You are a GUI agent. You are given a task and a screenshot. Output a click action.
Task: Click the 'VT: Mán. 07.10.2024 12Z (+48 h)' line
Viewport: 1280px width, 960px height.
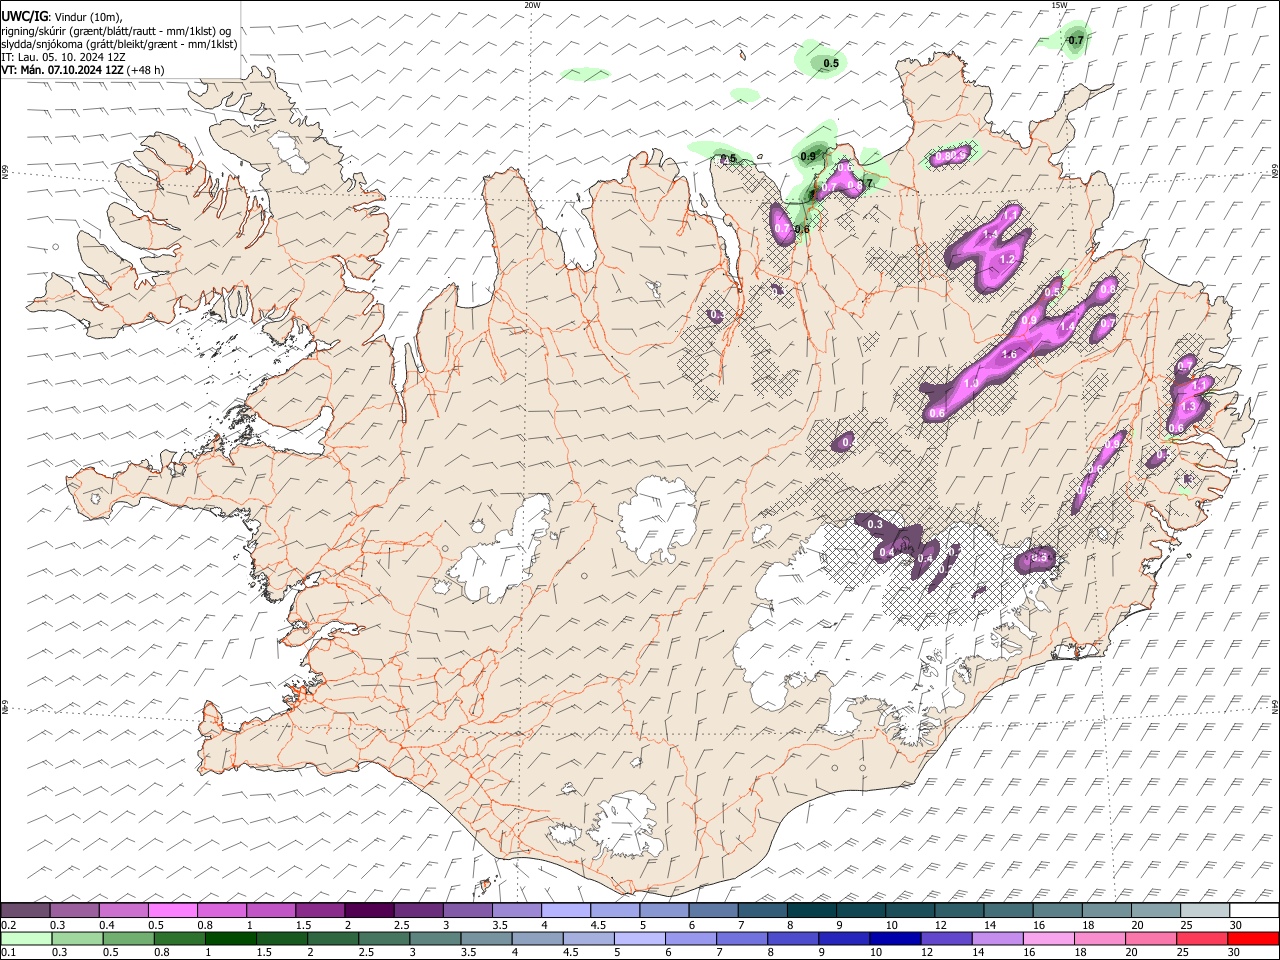[x=83, y=70]
